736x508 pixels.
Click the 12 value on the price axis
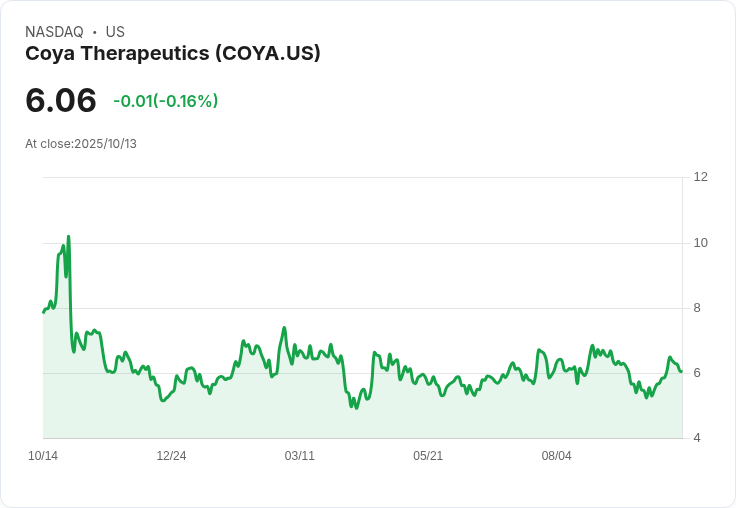(x=700, y=177)
